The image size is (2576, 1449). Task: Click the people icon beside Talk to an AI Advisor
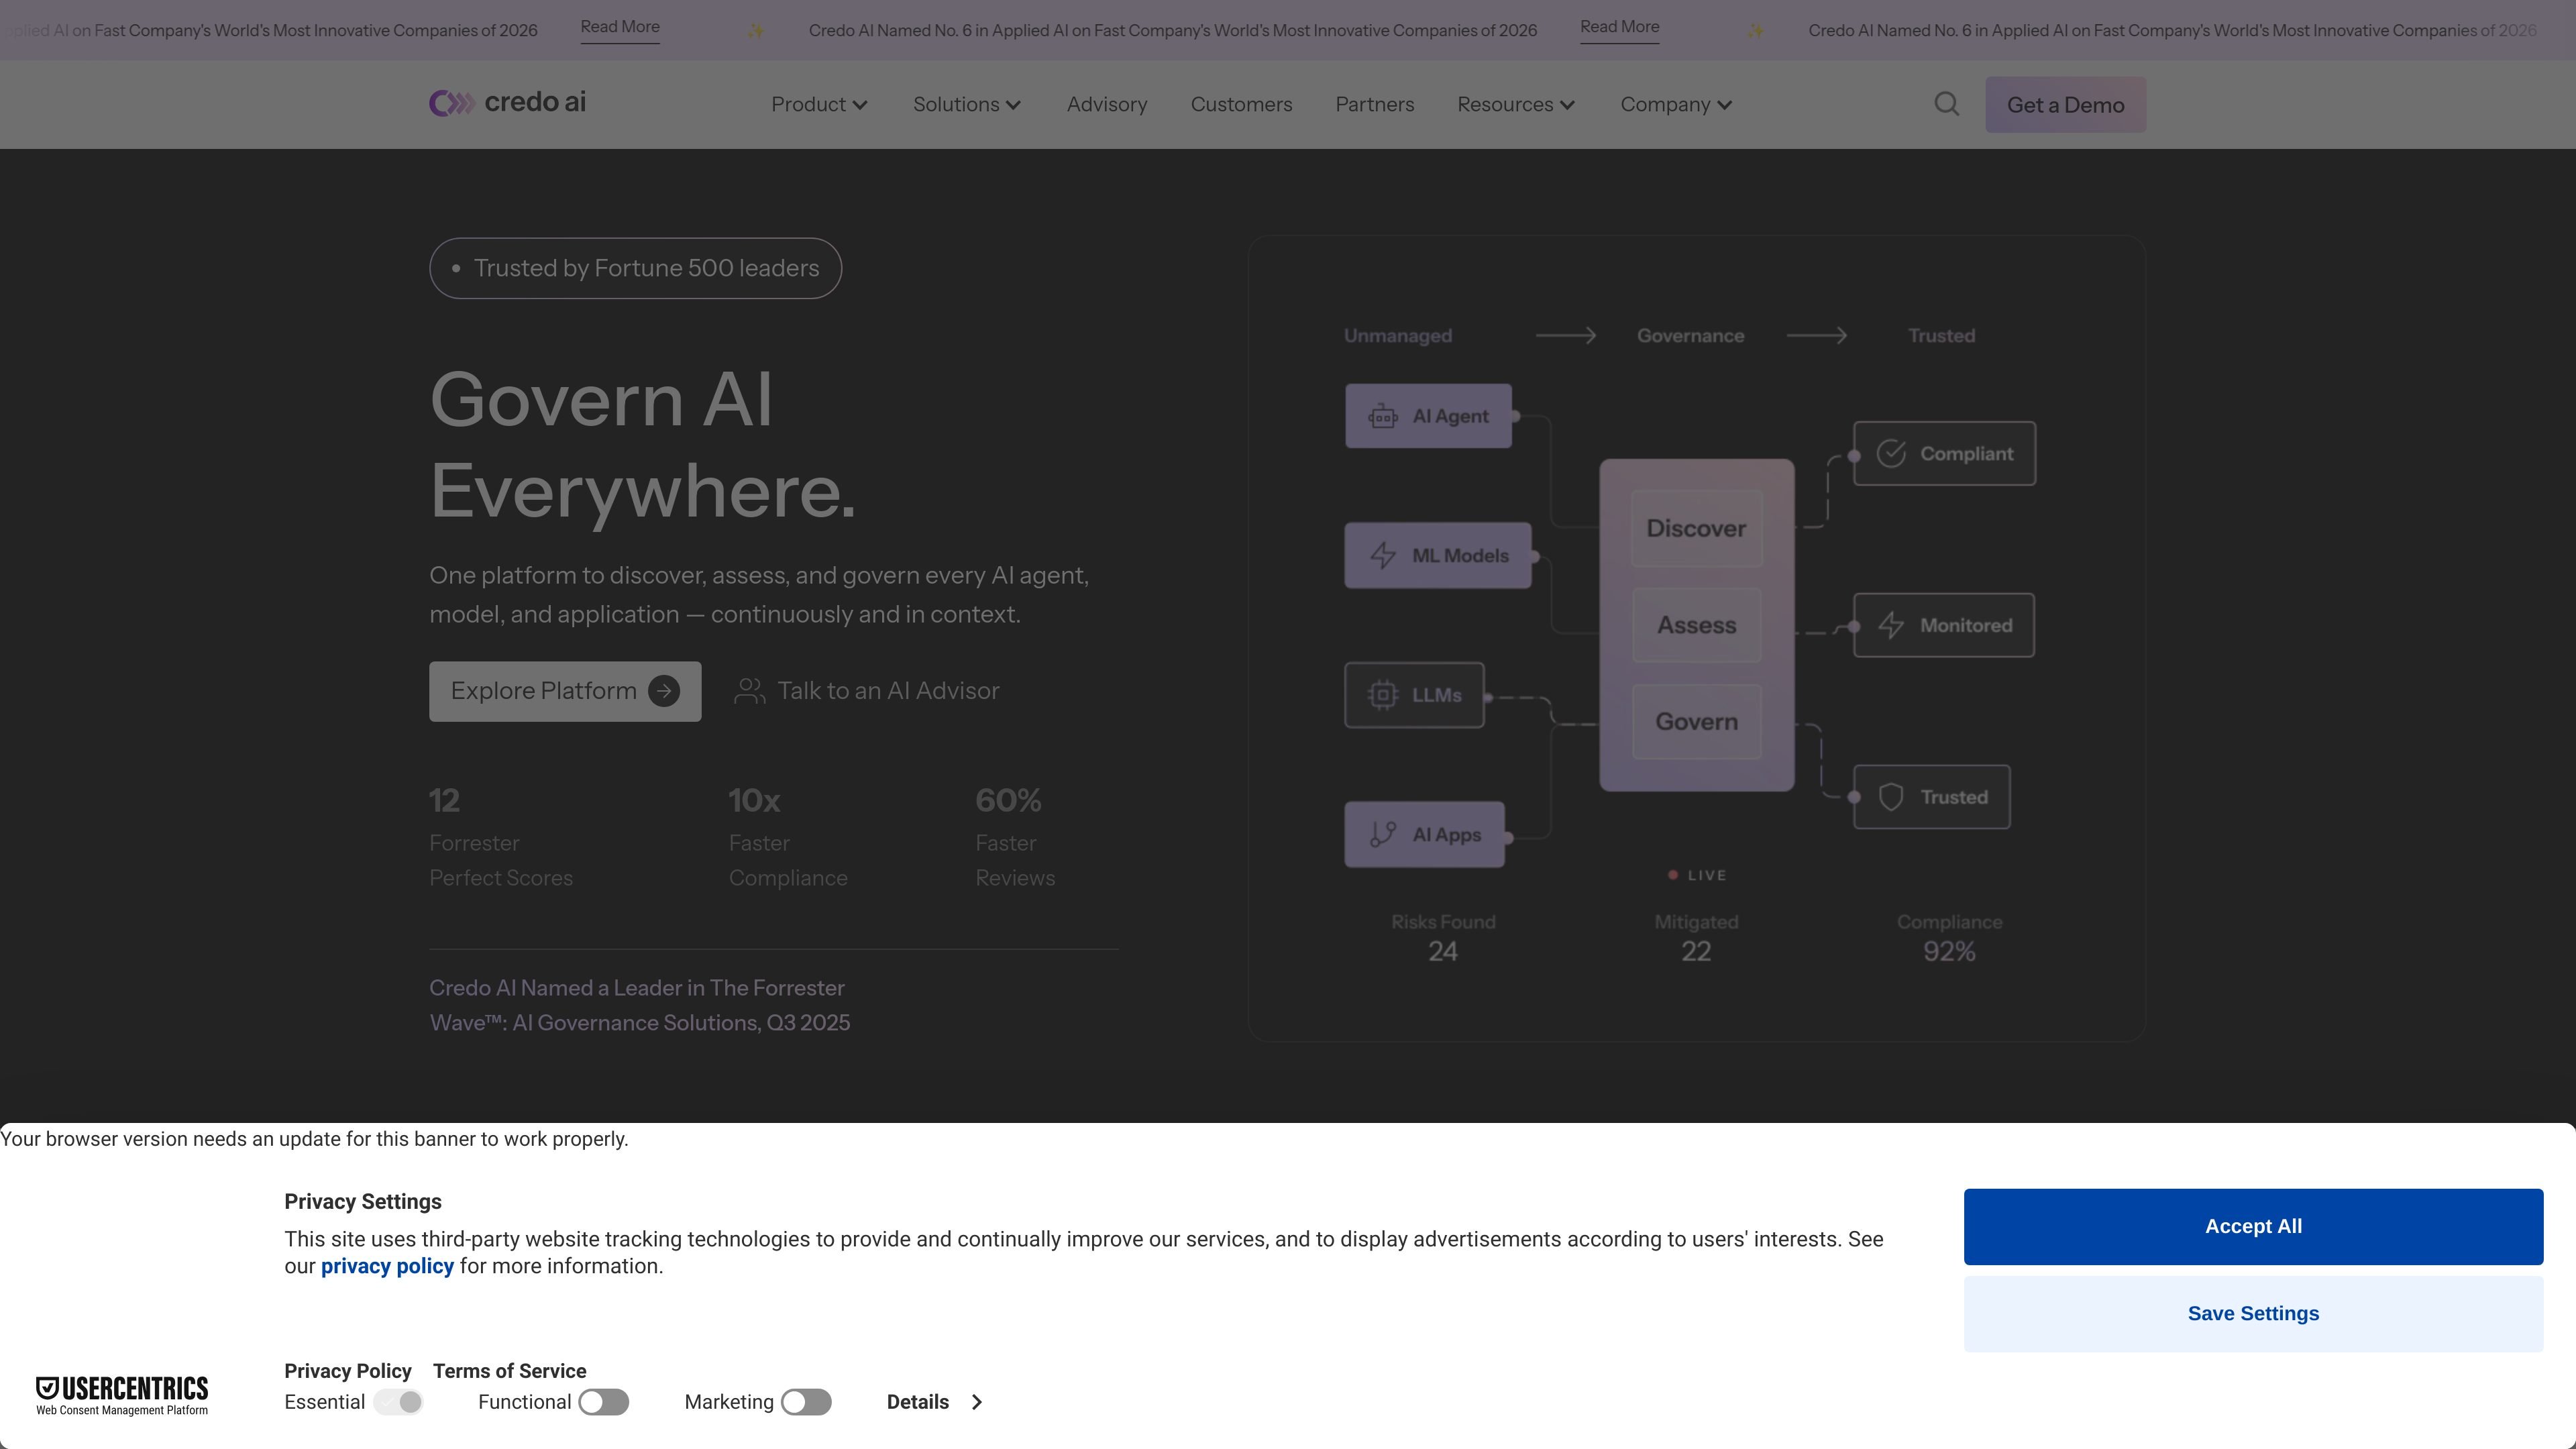tap(749, 691)
